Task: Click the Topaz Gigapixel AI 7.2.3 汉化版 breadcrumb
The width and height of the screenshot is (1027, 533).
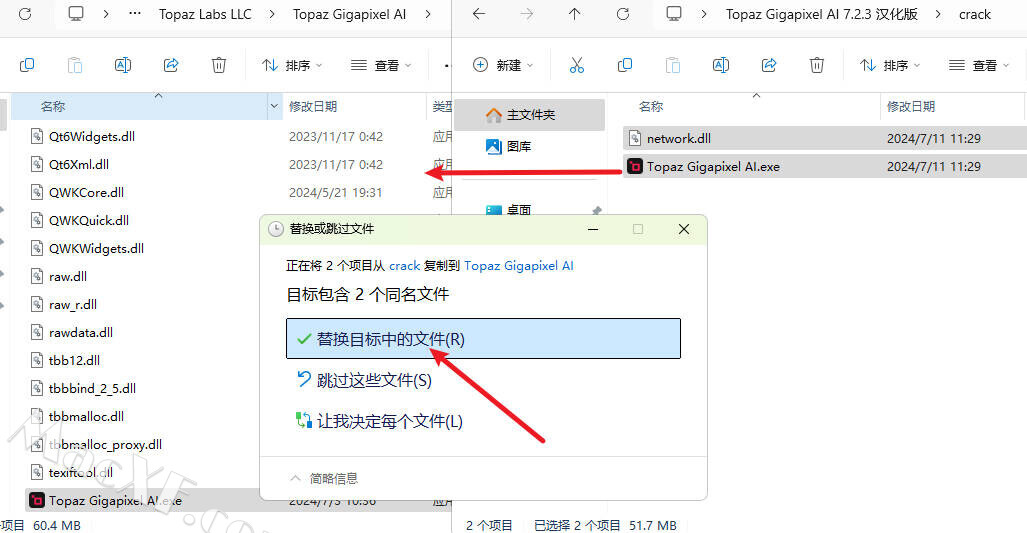Action: (821, 14)
